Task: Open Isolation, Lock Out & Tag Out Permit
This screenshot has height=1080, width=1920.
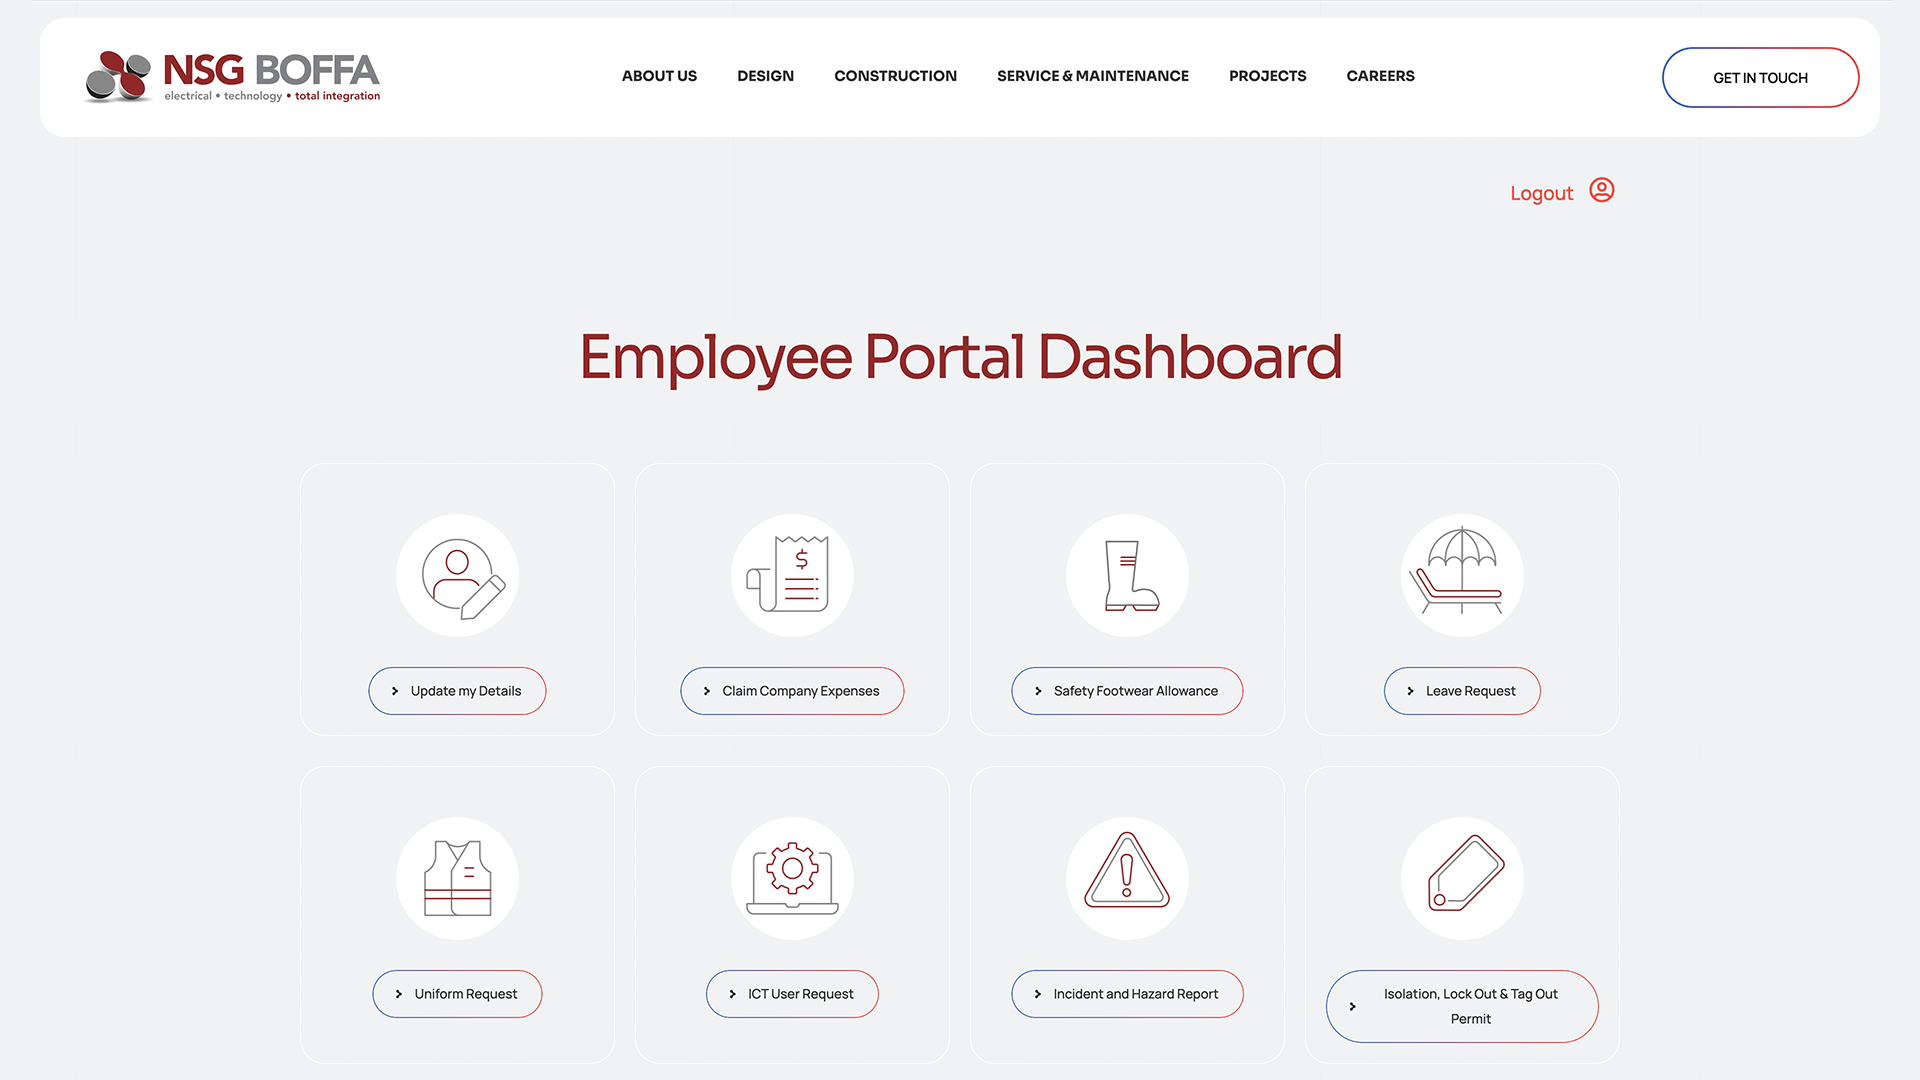Action: [1462, 1006]
